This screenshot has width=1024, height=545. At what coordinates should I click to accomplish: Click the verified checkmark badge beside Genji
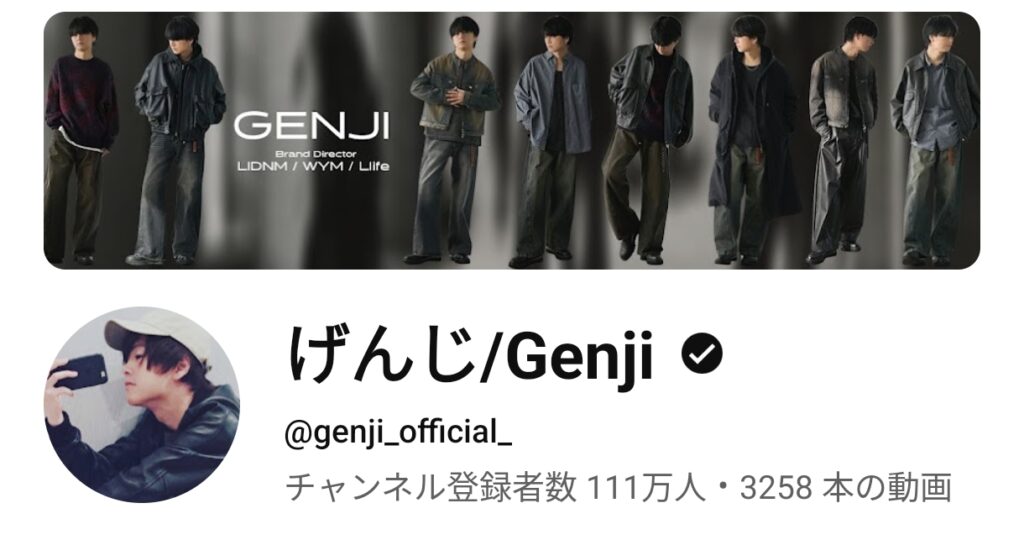(702, 353)
